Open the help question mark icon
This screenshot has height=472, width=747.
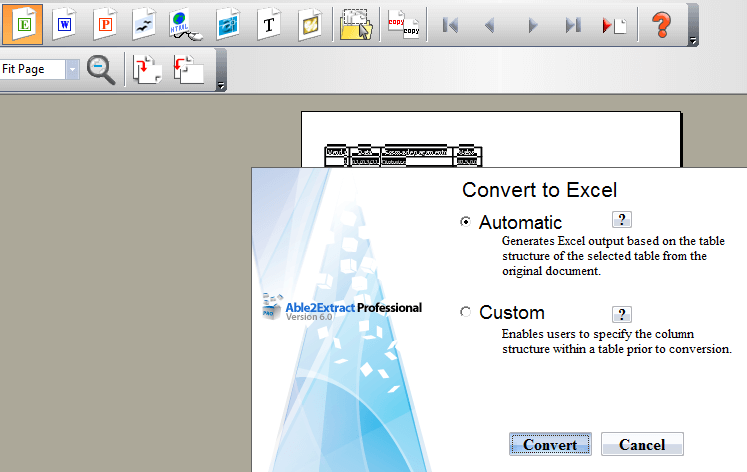click(x=660, y=25)
